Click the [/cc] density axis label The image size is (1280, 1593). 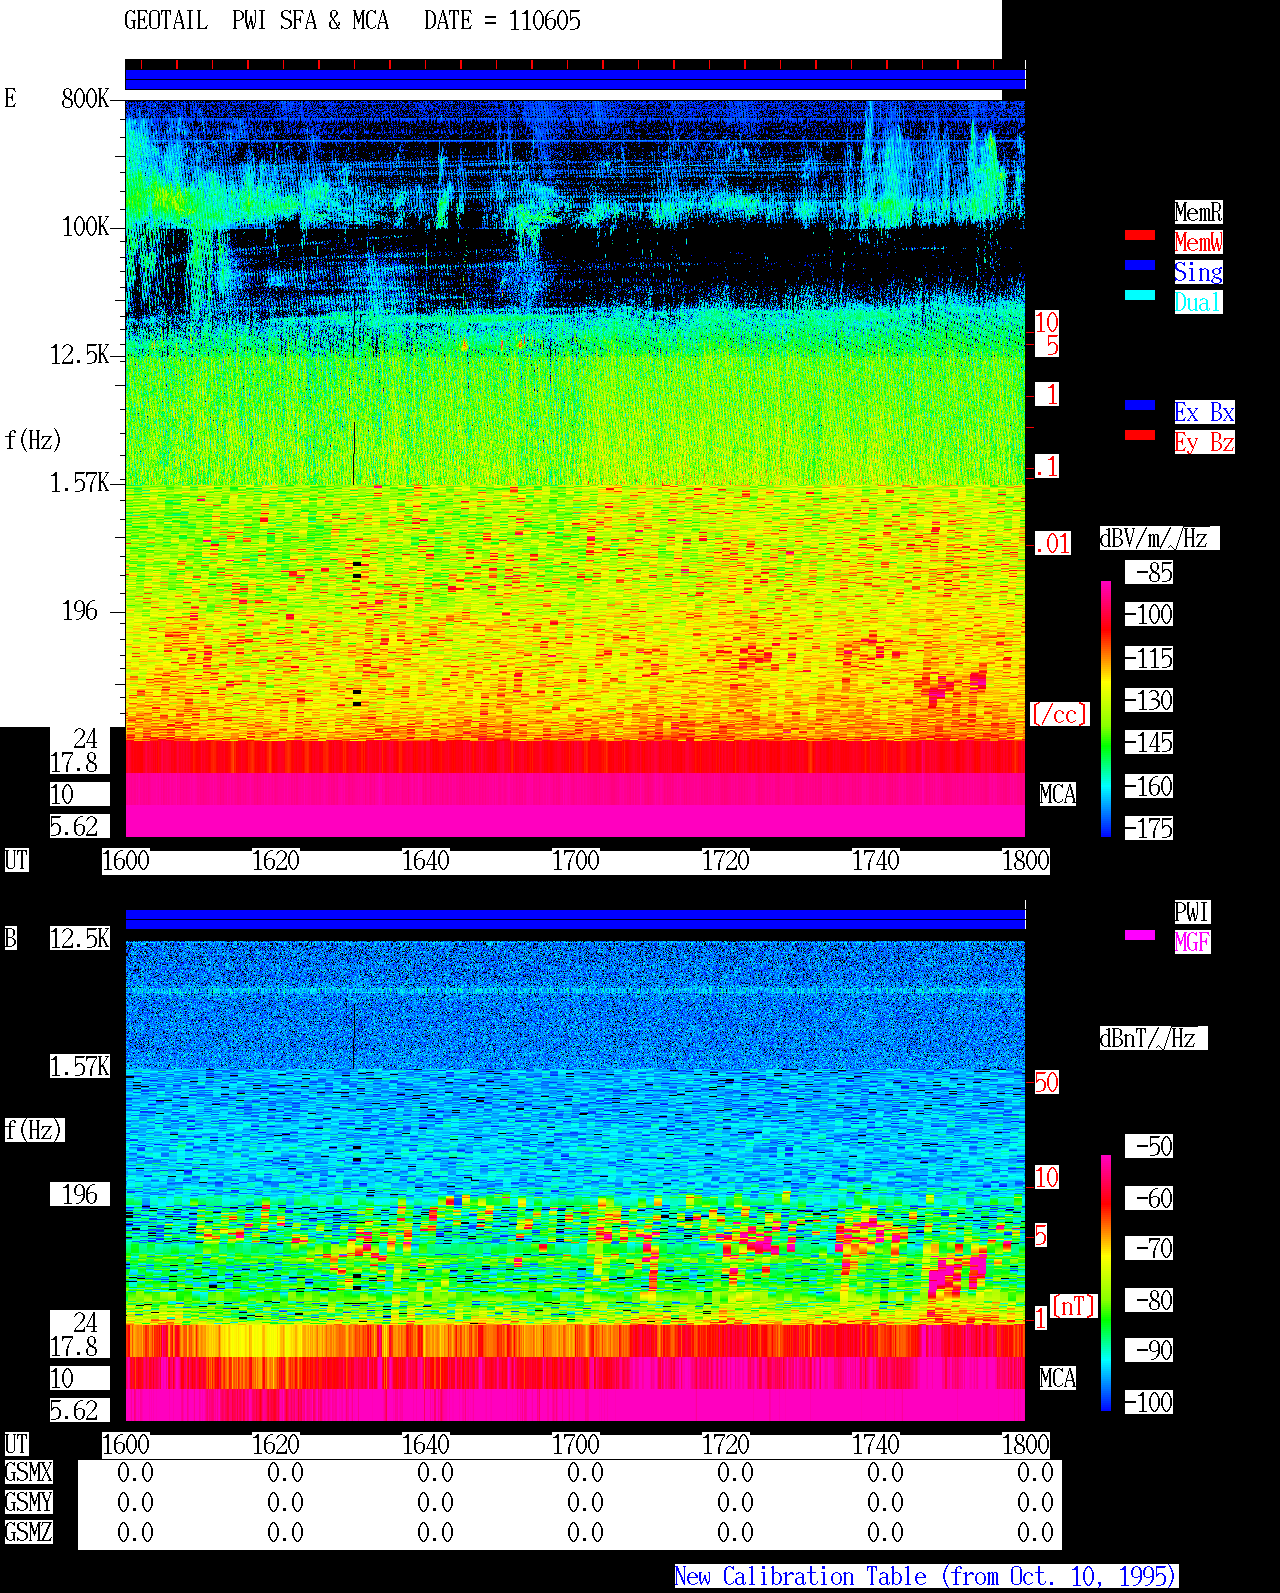[x=1059, y=715]
